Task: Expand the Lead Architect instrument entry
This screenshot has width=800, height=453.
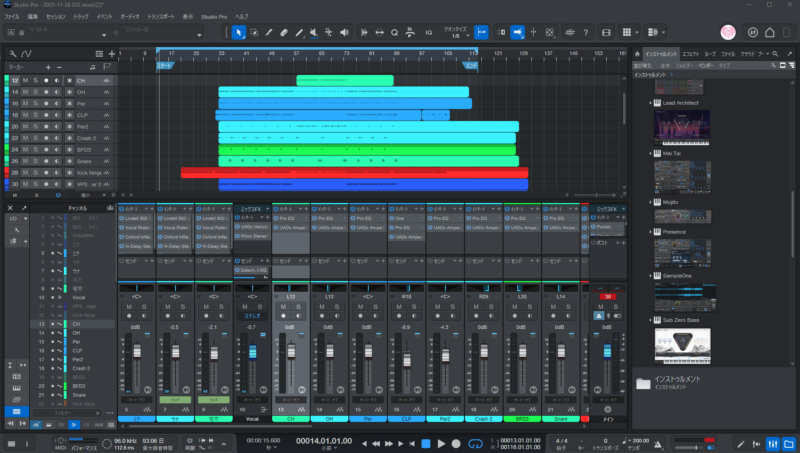Action: coord(651,103)
